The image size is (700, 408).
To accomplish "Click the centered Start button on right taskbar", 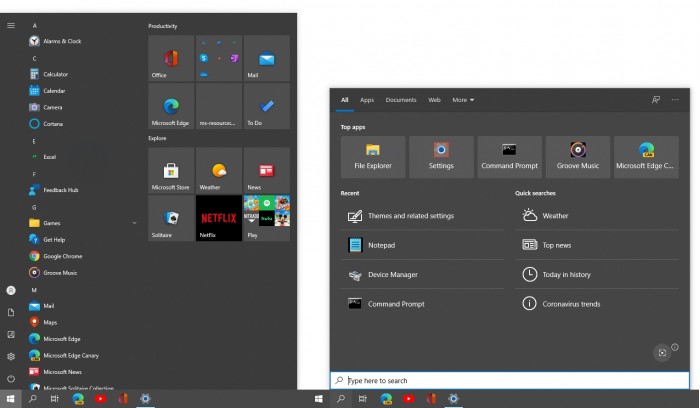I will 319,399.
